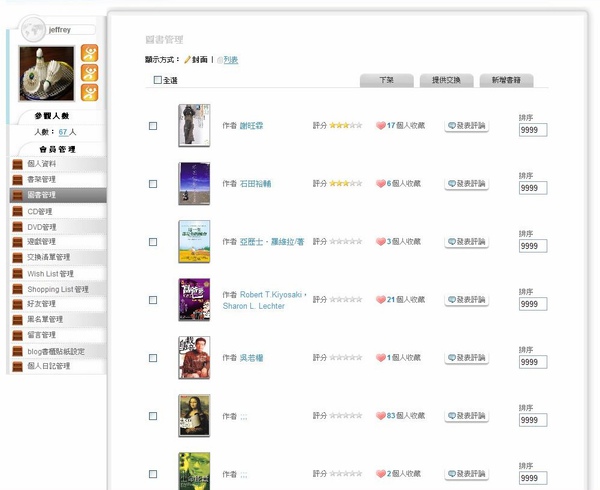Screen dimensions: 600x490
Task: Click the shelf icon beside Wish List 管理
Action: tap(18, 274)
